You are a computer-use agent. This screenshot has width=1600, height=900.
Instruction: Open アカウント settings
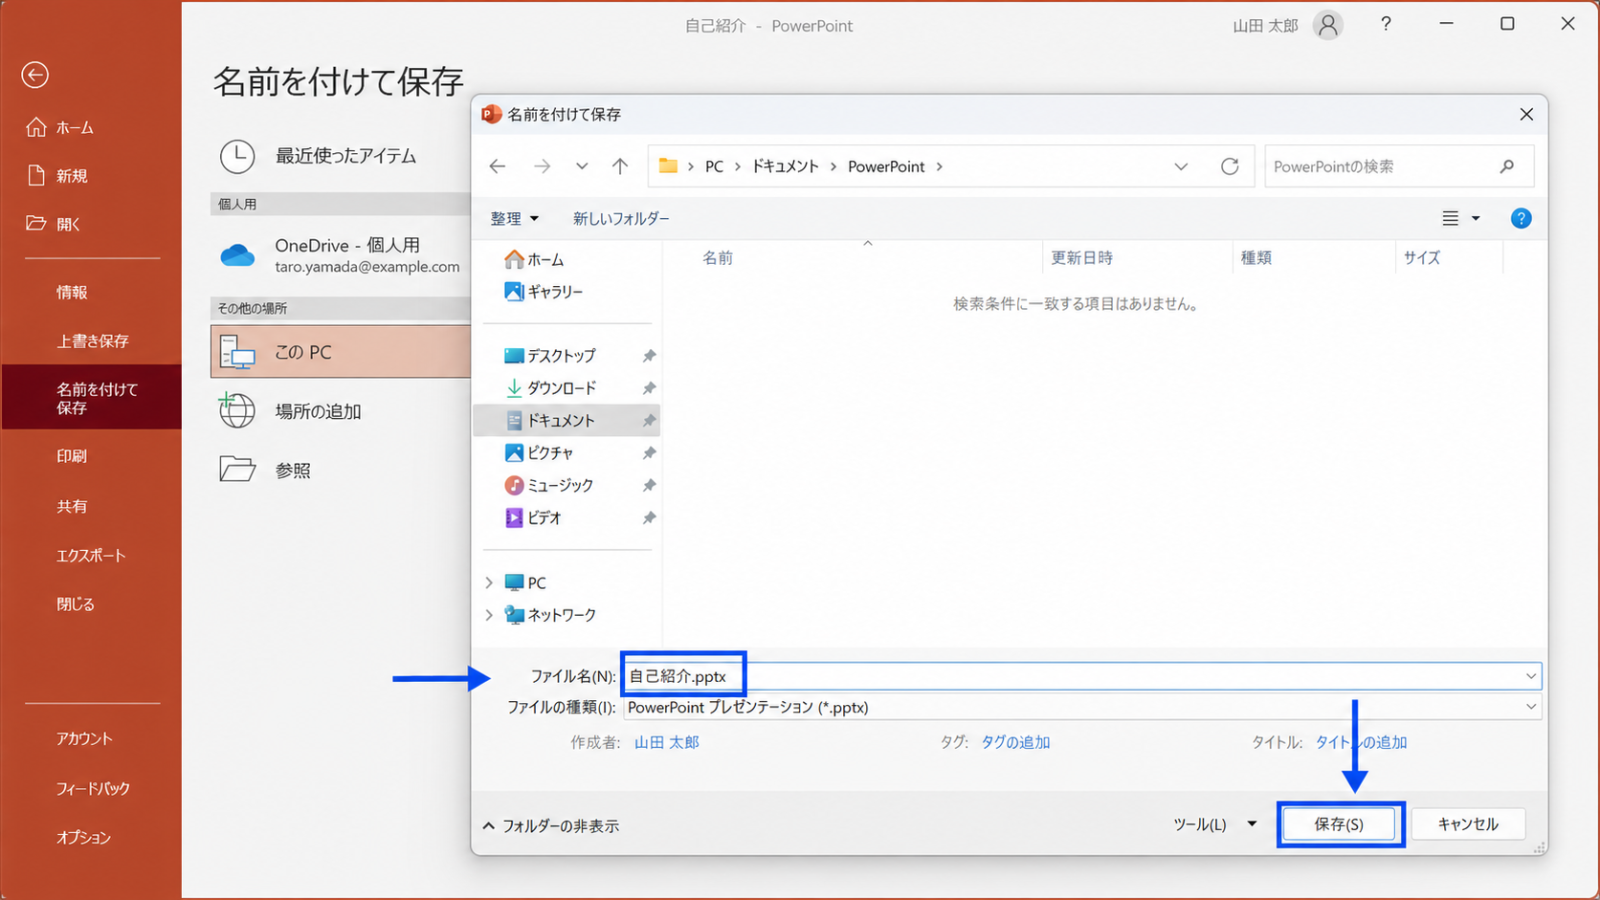coord(84,738)
